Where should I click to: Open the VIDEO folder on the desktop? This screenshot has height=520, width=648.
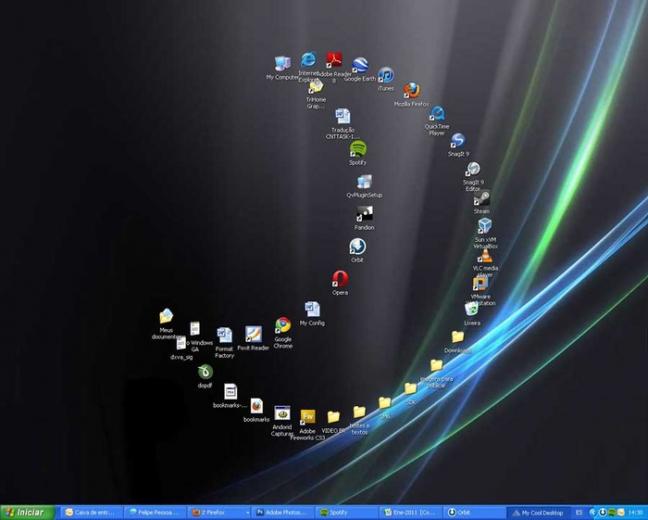[x=334, y=417]
